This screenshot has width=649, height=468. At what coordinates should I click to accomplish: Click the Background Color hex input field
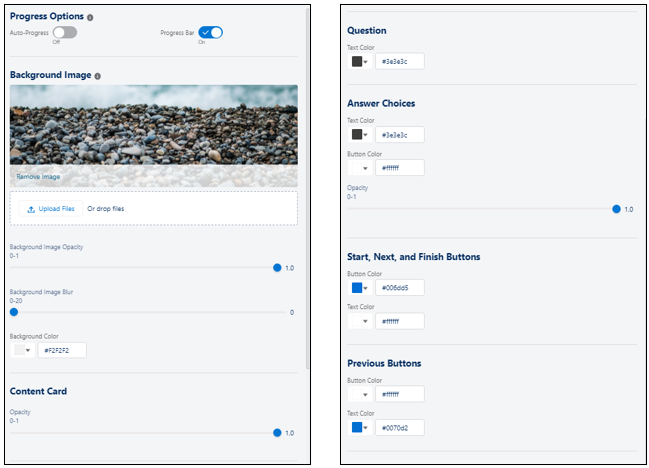62,350
